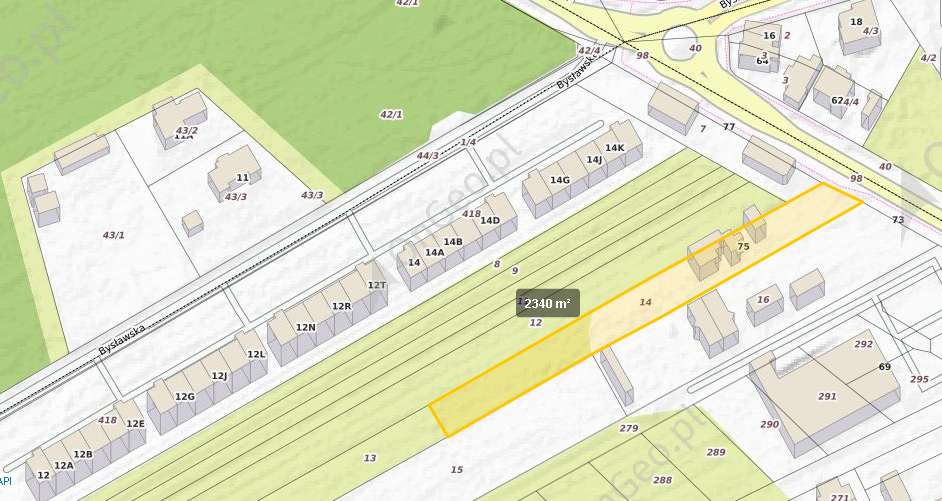Select building number 18
Image resolution: width=942 pixels, height=501 pixels.
tap(857, 22)
